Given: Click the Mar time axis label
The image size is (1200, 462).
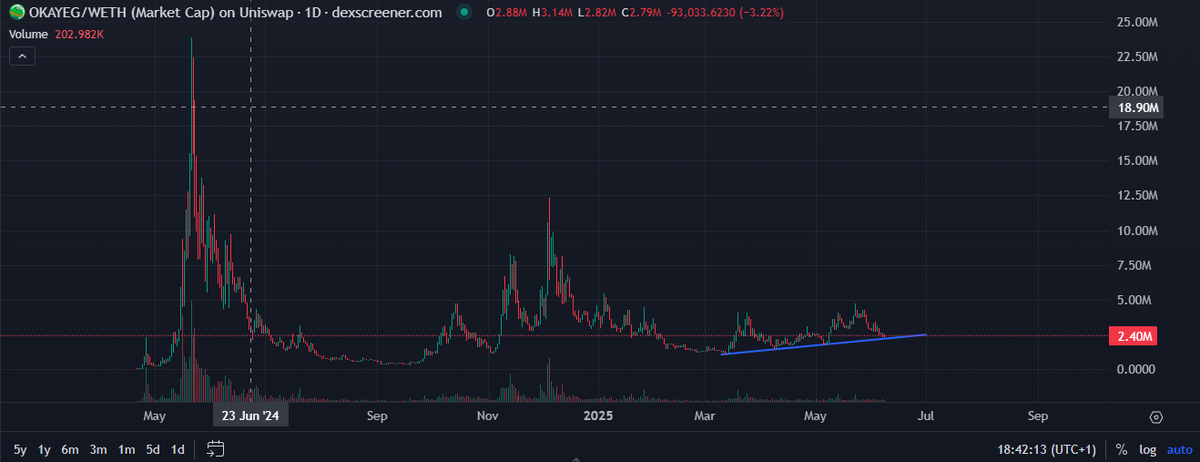Looking at the screenshot, I should pos(706,415).
